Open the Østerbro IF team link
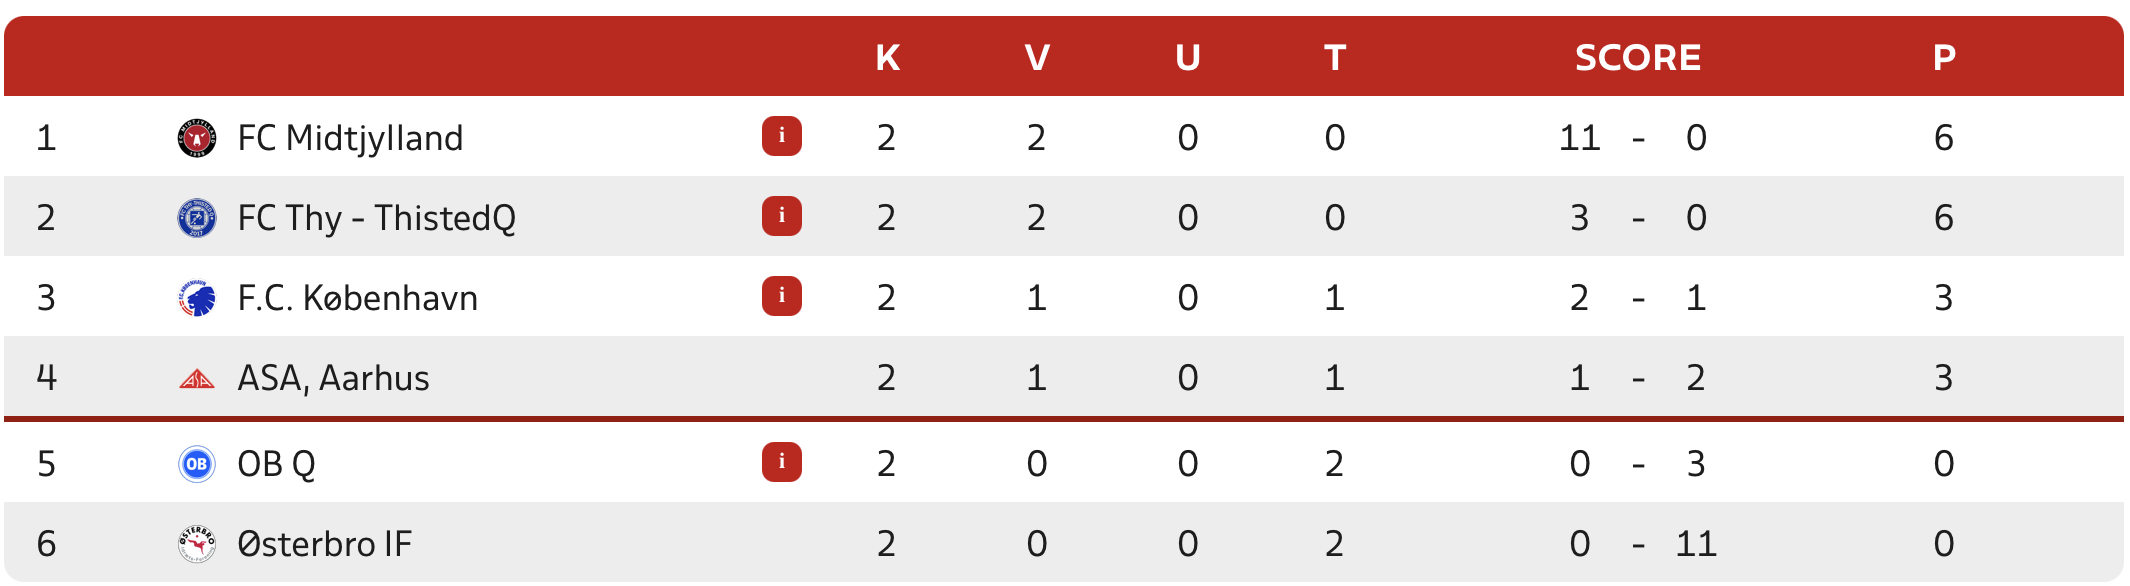 click(x=324, y=544)
